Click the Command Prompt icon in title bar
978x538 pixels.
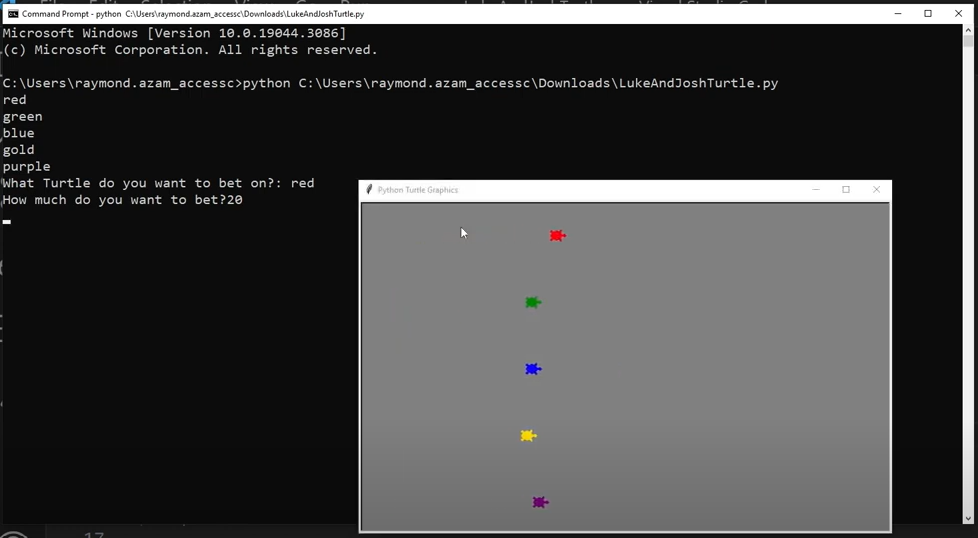13,14
